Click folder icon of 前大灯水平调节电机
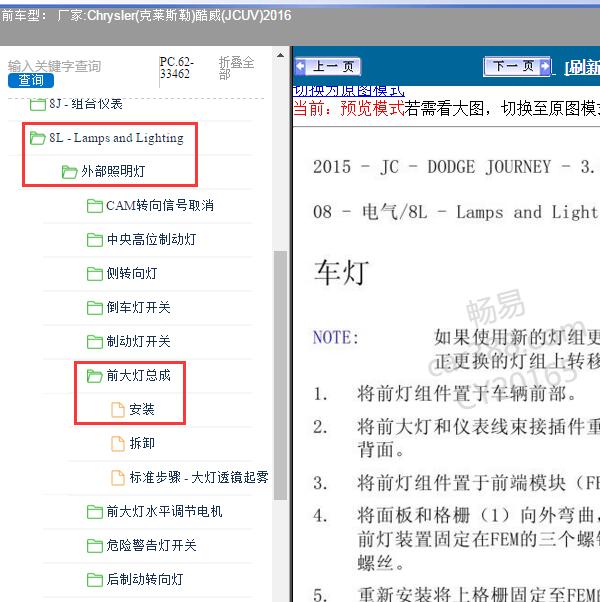The image size is (600, 602). click(94, 512)
